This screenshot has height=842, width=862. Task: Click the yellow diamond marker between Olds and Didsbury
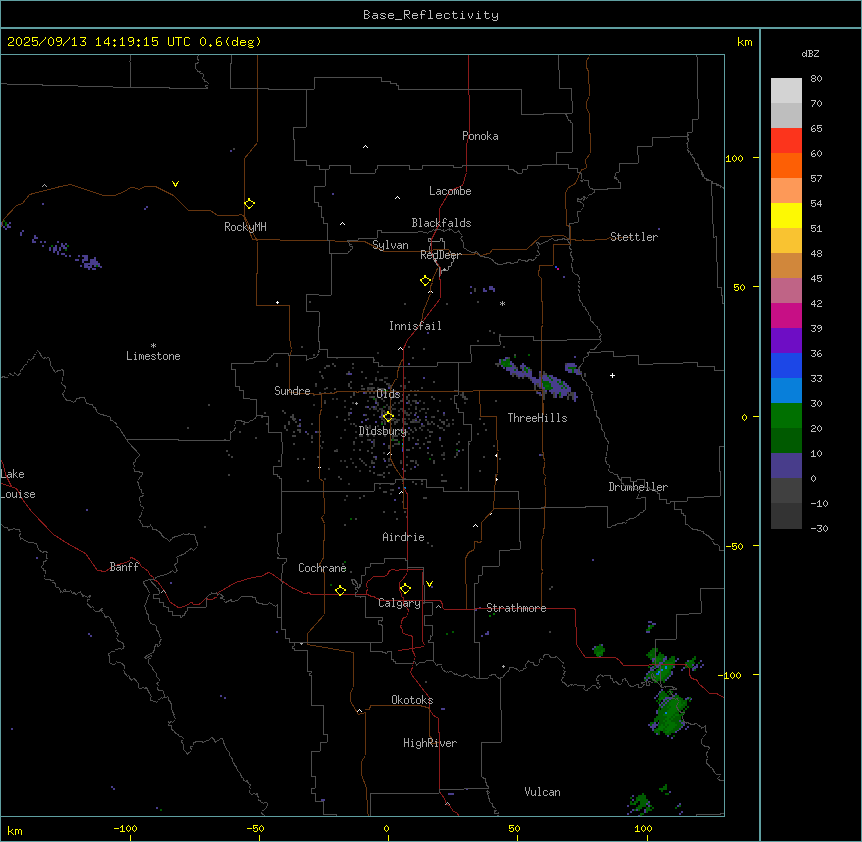[388, 417]
